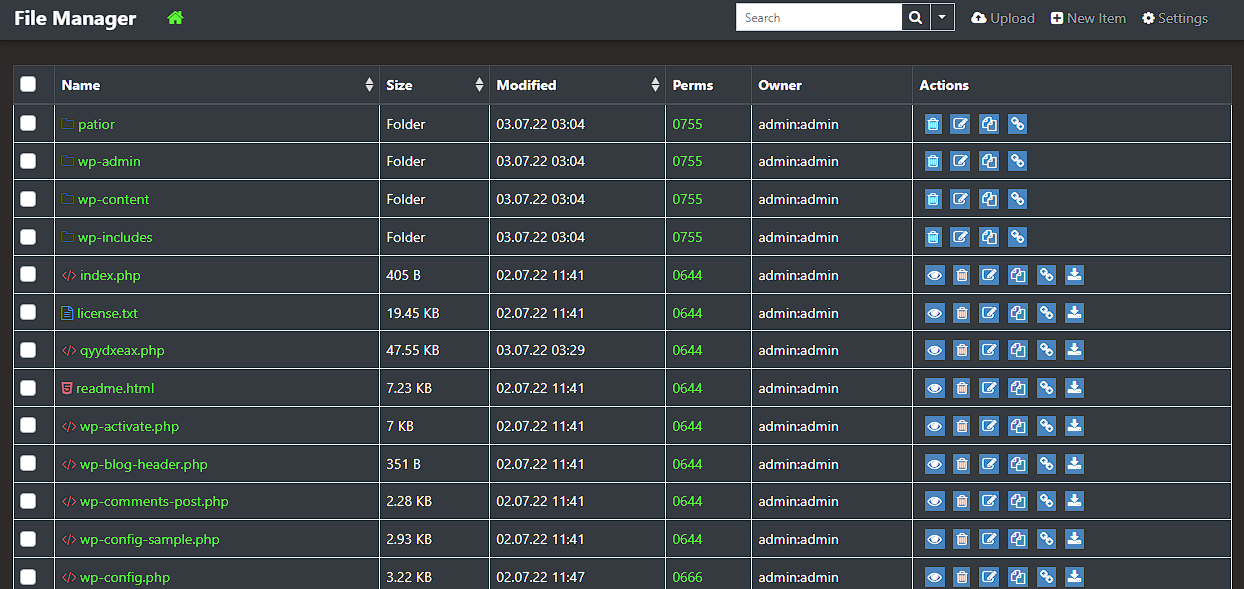Click the search magnifier button
This screenshot has width=1244, height=589.
(915, 18)
